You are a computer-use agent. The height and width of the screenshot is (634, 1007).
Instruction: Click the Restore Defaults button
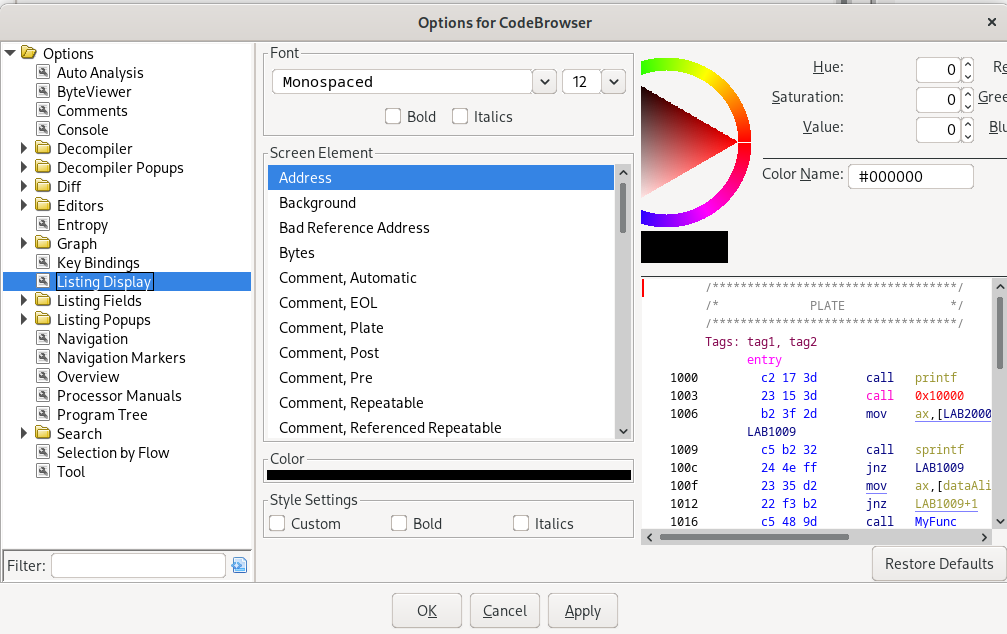coord(939,563)
